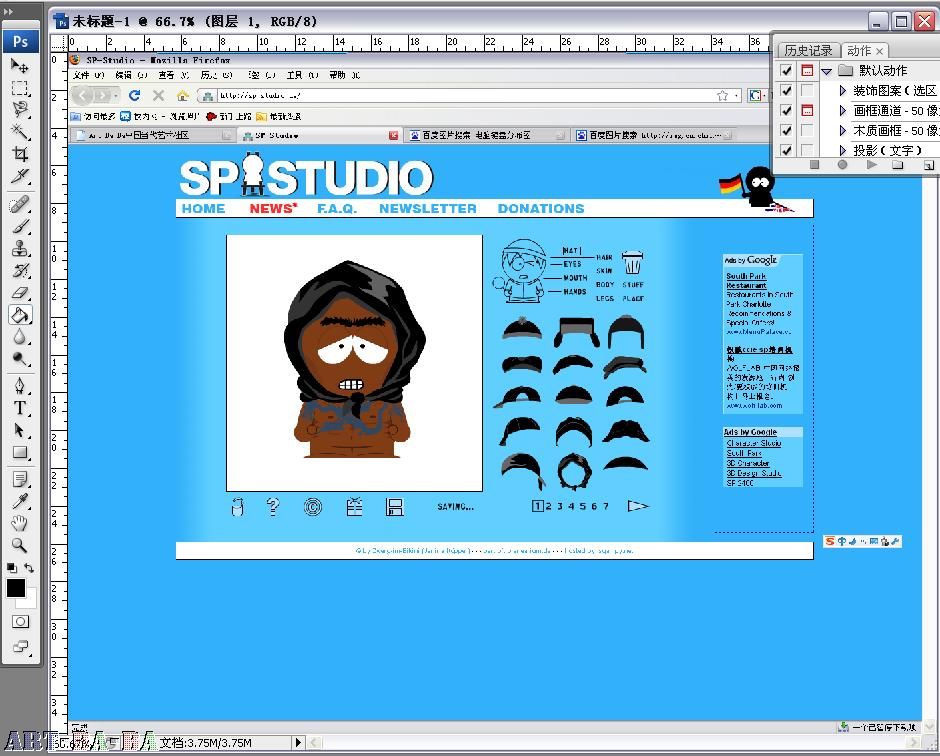
Task: Swap foreground and background colors
Action: 29,567
